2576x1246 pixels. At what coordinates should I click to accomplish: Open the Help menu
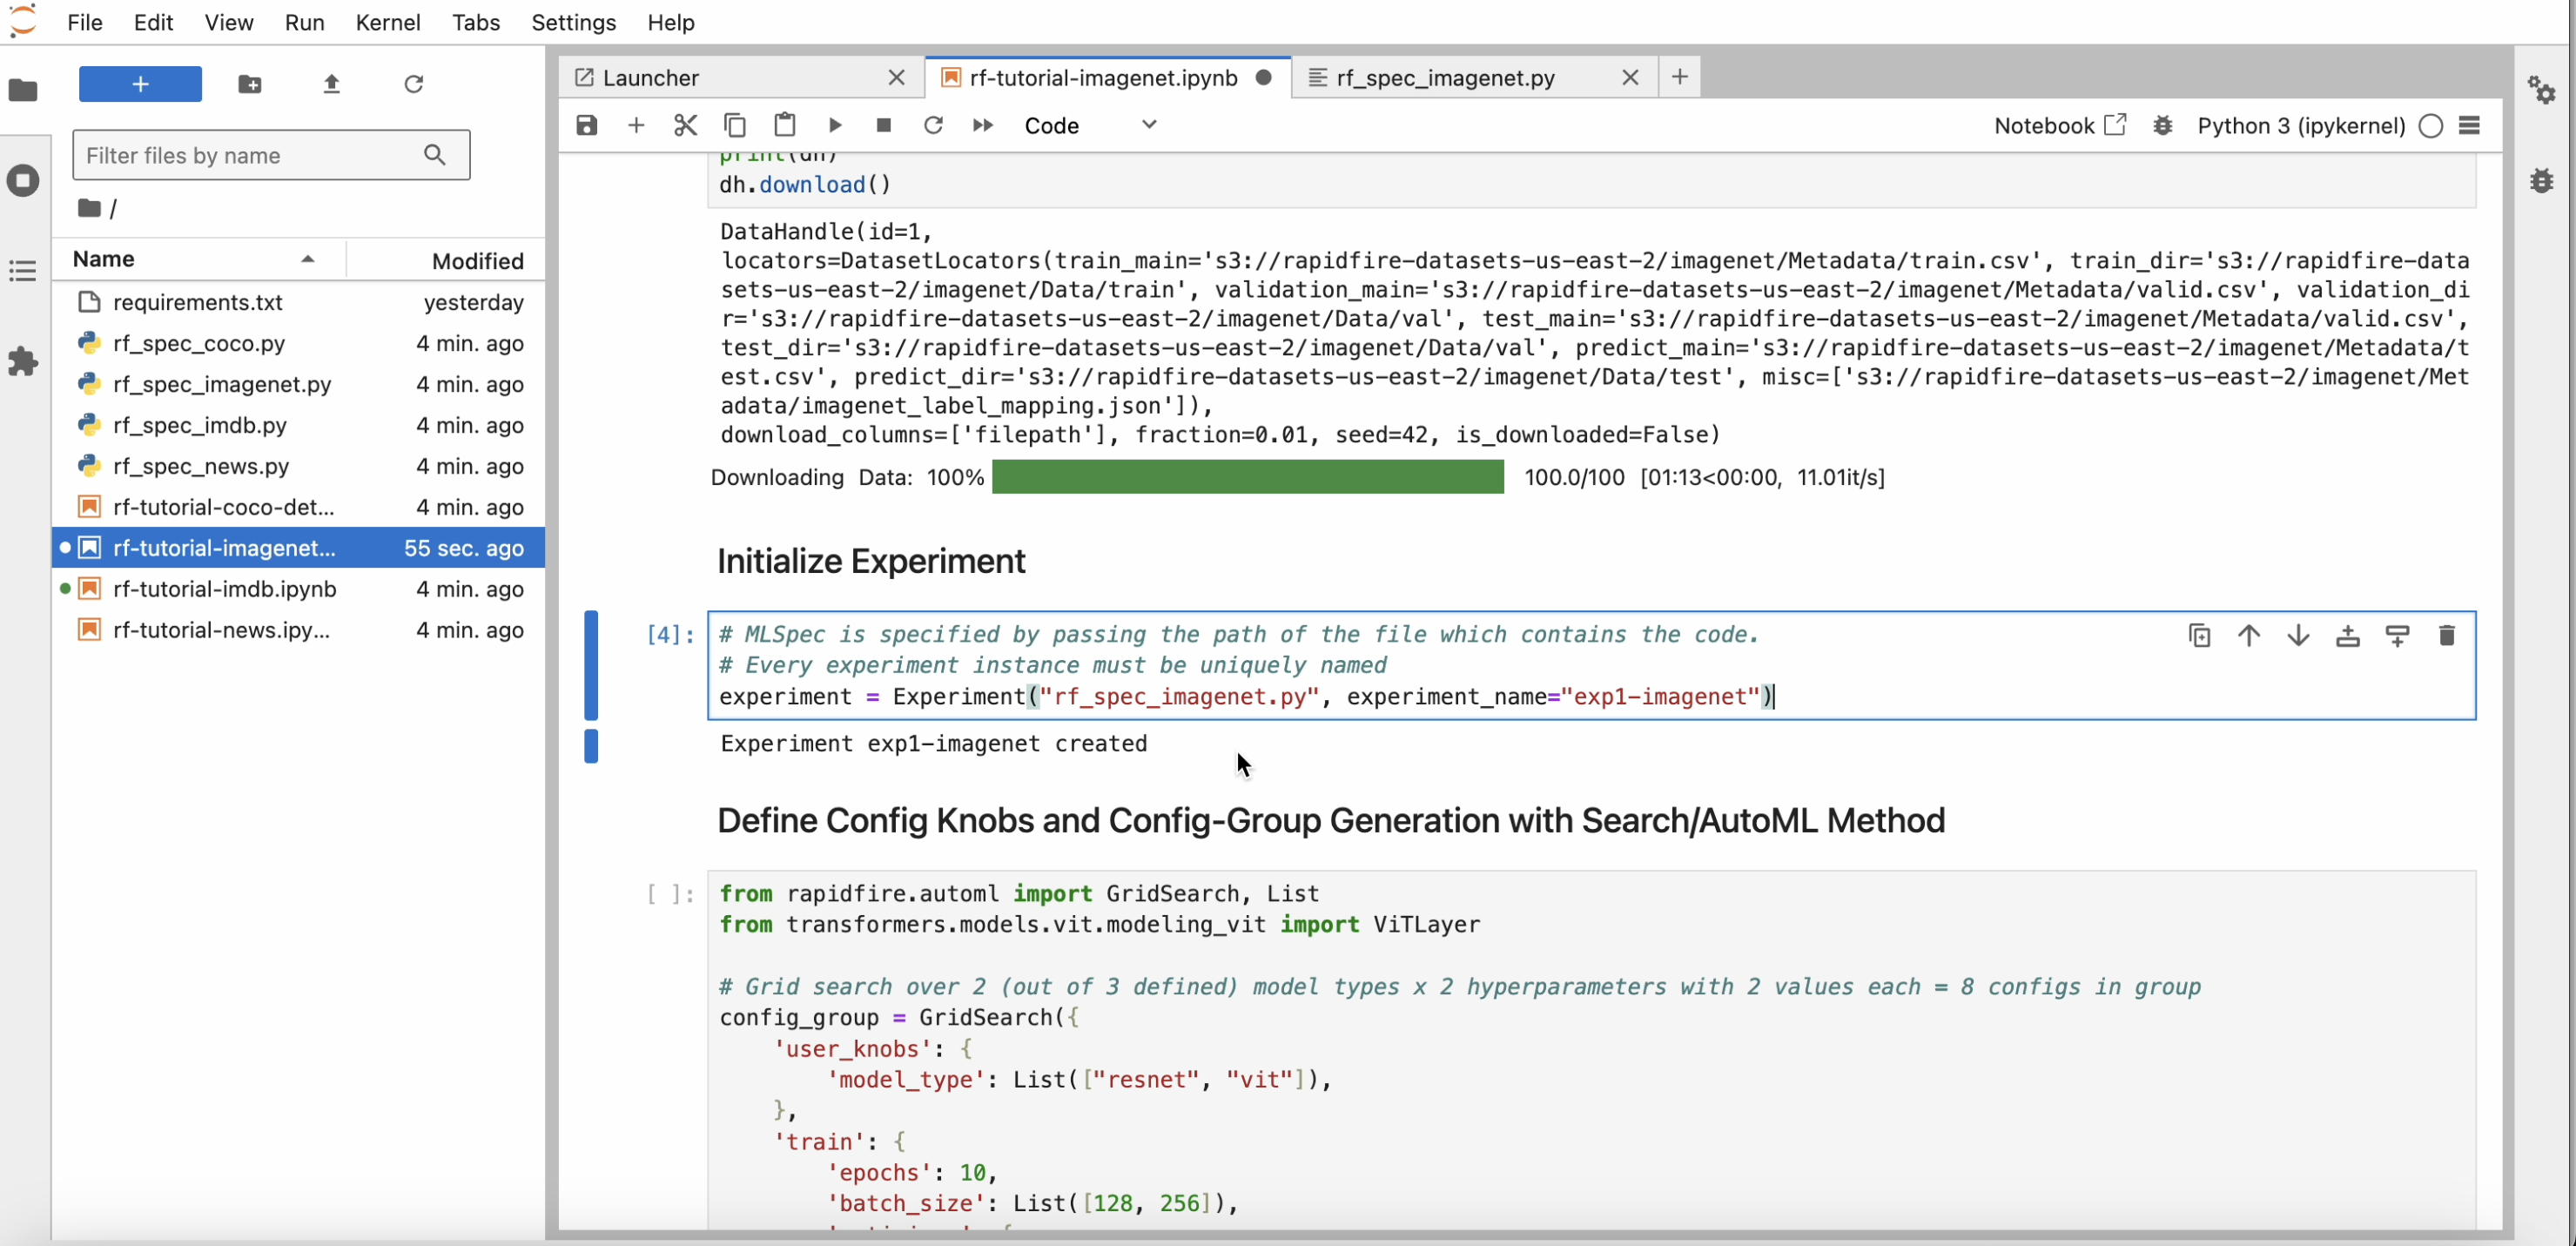pyautogui.click(x=670, y=22)
